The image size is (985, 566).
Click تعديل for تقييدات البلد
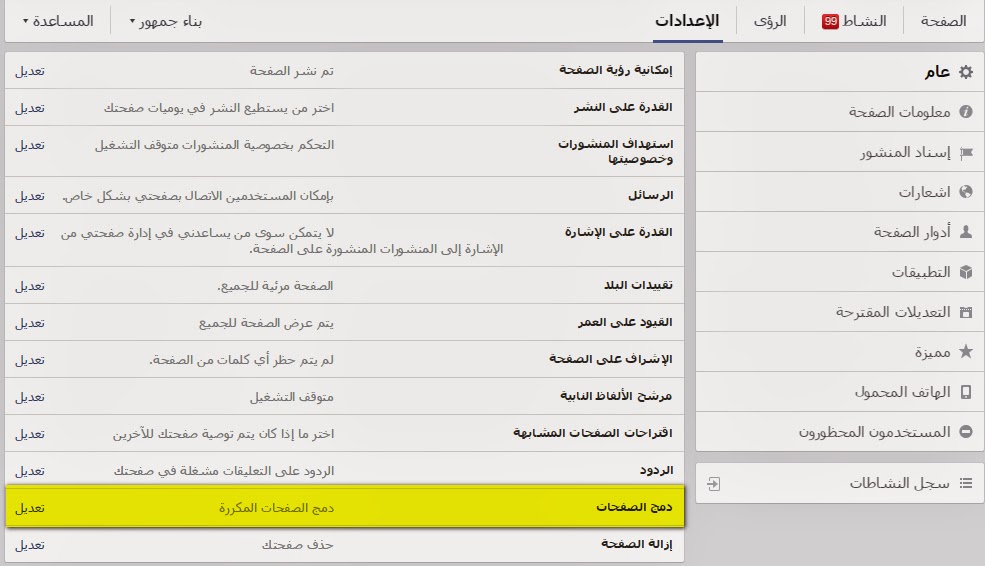pyautogui.click(x=30, y=286)
